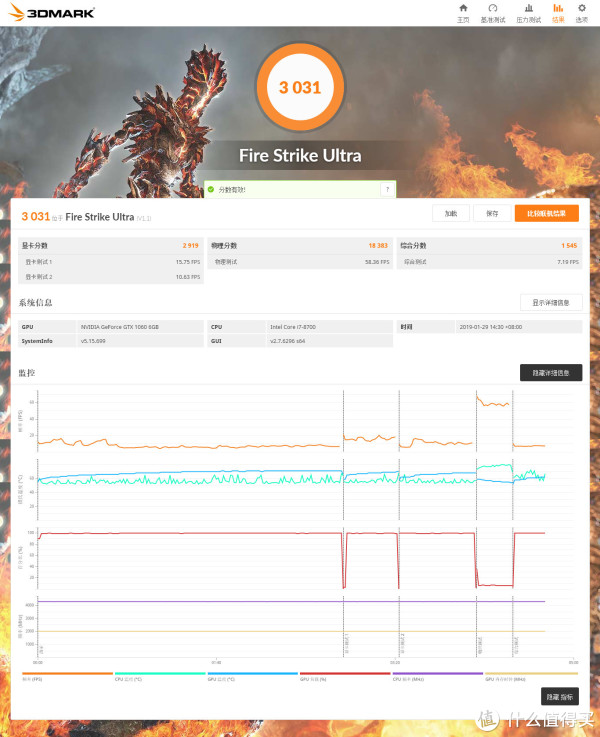The width and height of the screenshot is (600, 737).
Task: Select GUI version v2.7.6296 s64
Action: click(288, 341)
